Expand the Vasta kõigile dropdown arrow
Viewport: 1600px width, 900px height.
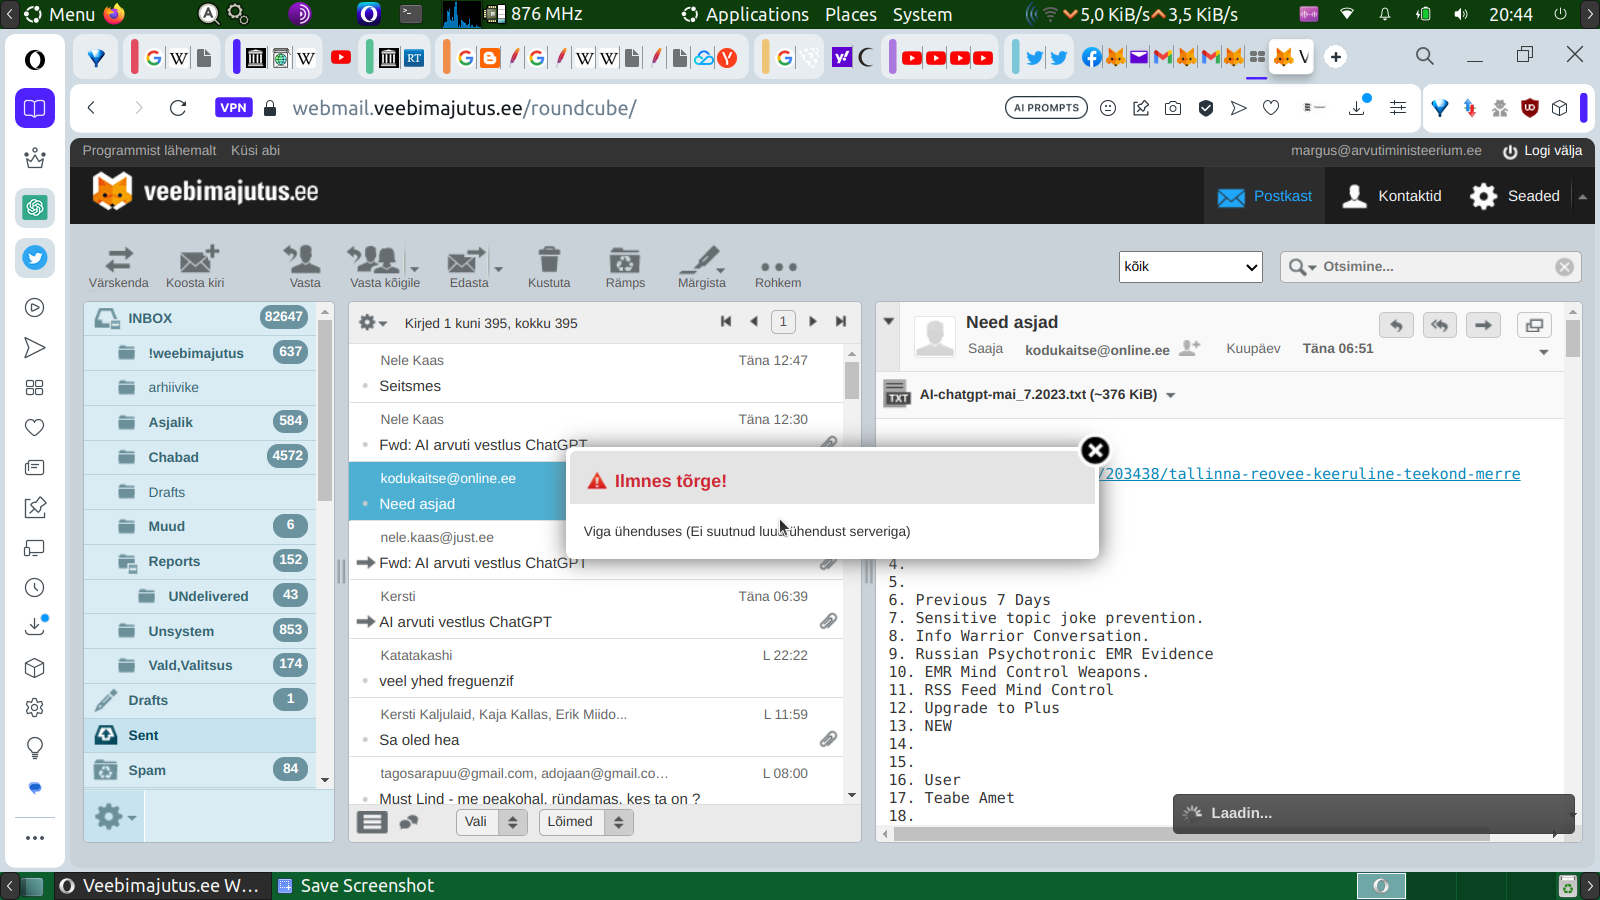tap(414, 268)
